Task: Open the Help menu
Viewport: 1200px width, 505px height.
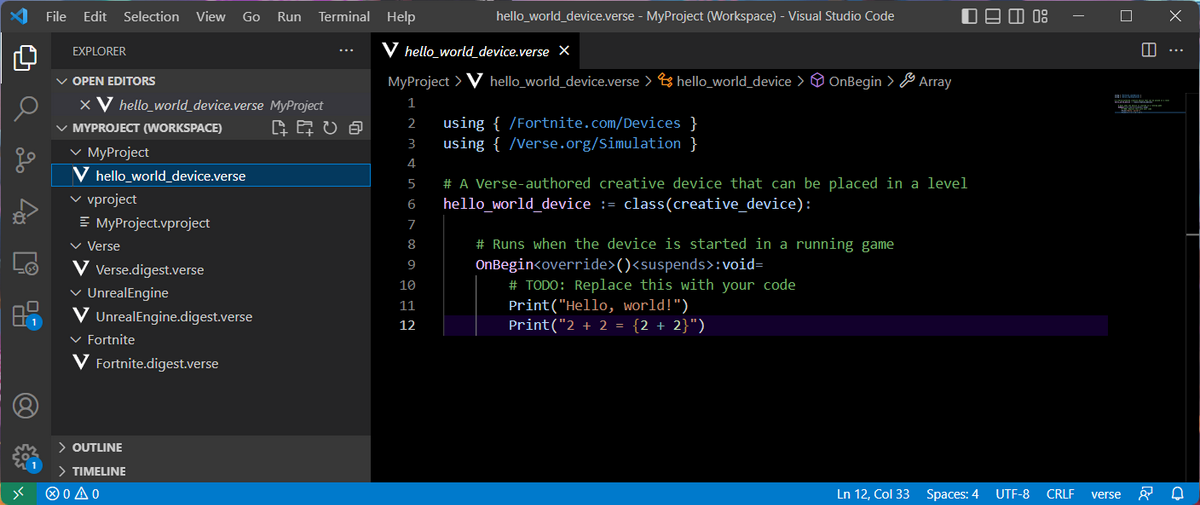Action: (401, 17)
